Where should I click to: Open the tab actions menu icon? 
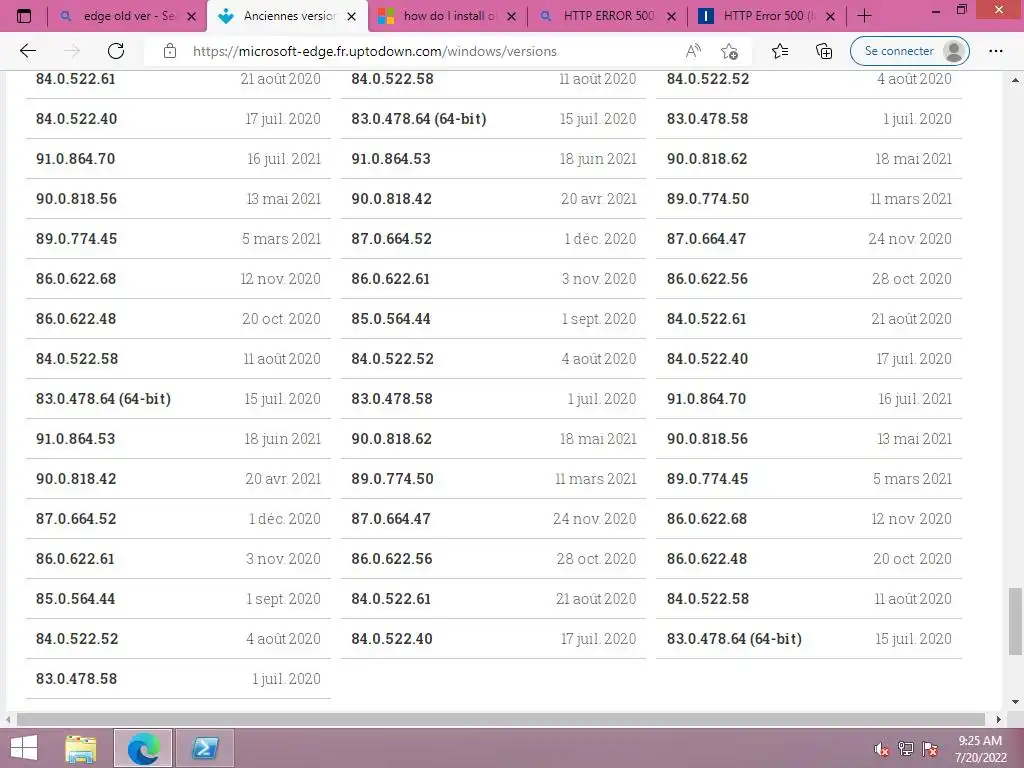point(24,16)
